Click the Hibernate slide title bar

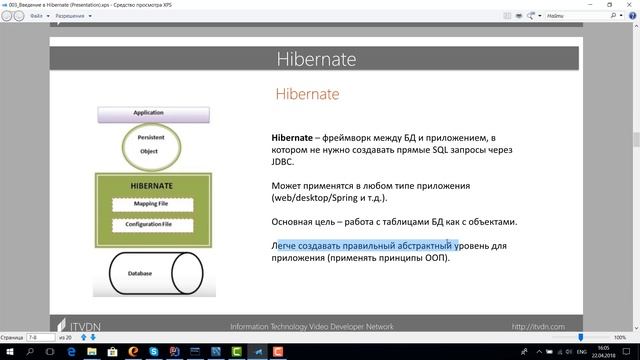click(314, 58)
